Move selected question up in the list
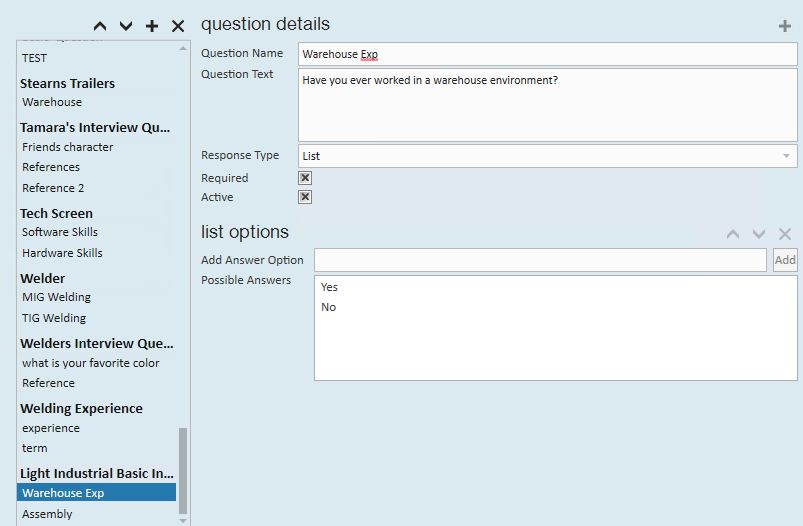 99,26
